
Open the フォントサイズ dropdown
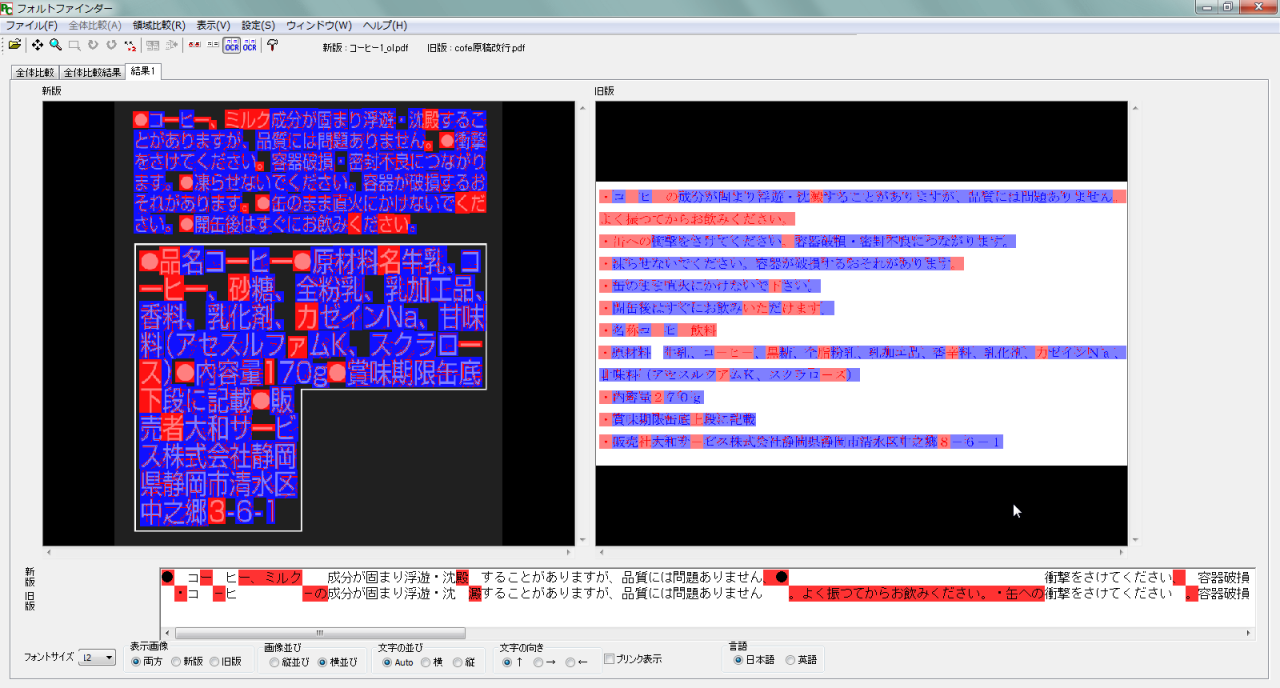pos(98,658)
